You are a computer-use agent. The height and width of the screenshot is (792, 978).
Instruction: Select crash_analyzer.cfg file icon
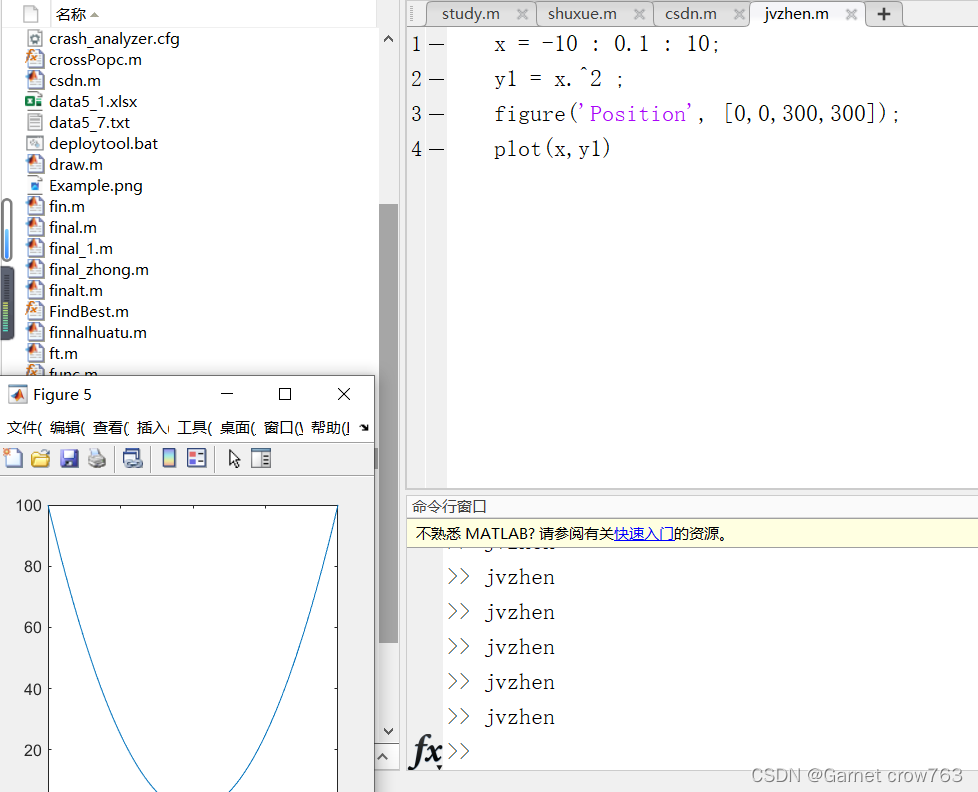click(35, 39)
